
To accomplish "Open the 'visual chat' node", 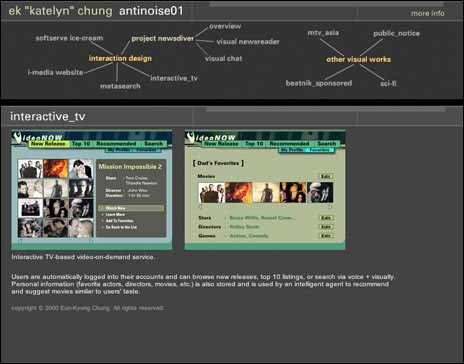I will tap(224, 58).
